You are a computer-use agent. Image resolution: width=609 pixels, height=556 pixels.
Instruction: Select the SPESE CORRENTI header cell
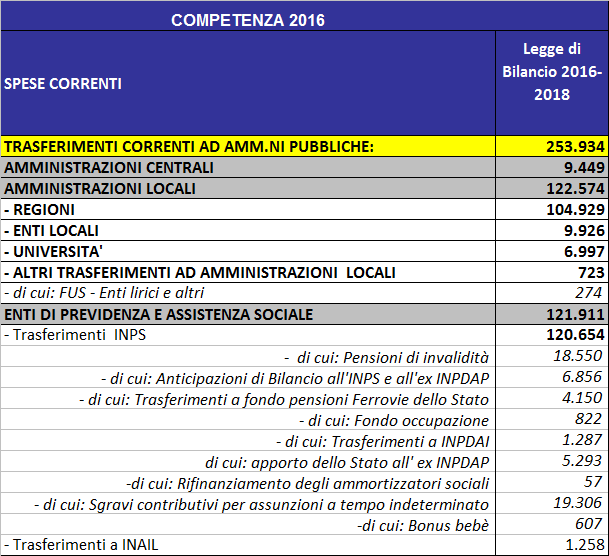click(63, 84)
